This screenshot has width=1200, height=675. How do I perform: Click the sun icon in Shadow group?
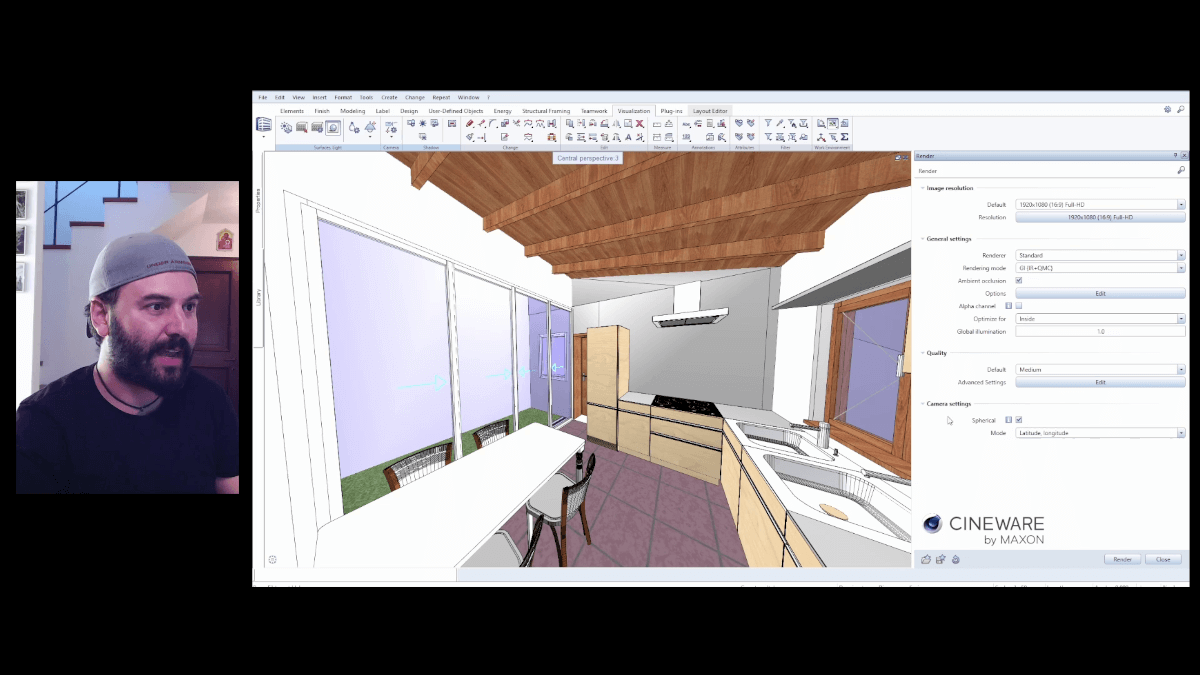coord(422,124)
